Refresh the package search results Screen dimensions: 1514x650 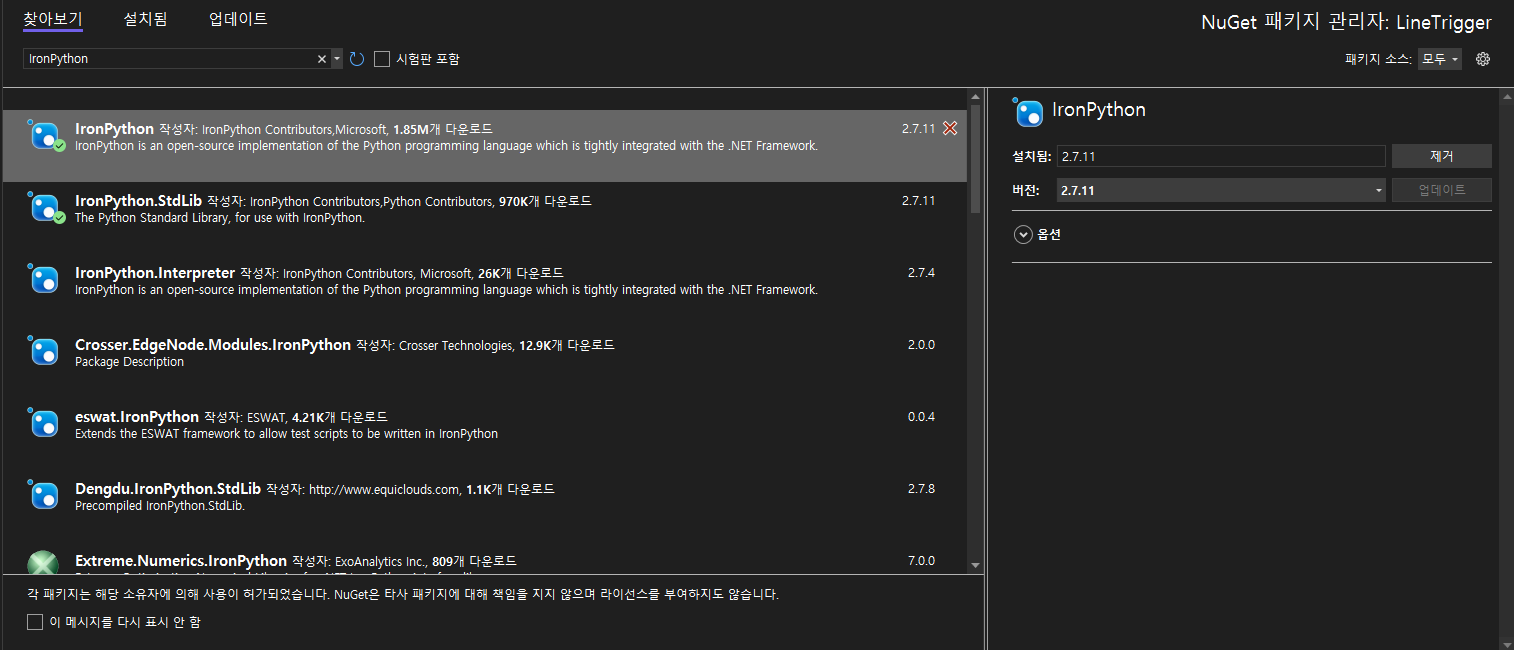[357, 59]
